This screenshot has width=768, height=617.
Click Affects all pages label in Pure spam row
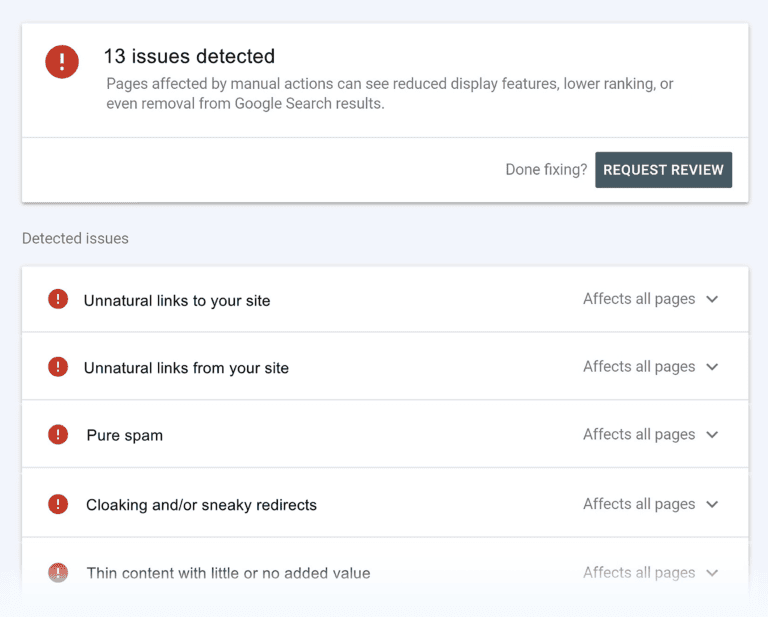click(x=639, y=434)
